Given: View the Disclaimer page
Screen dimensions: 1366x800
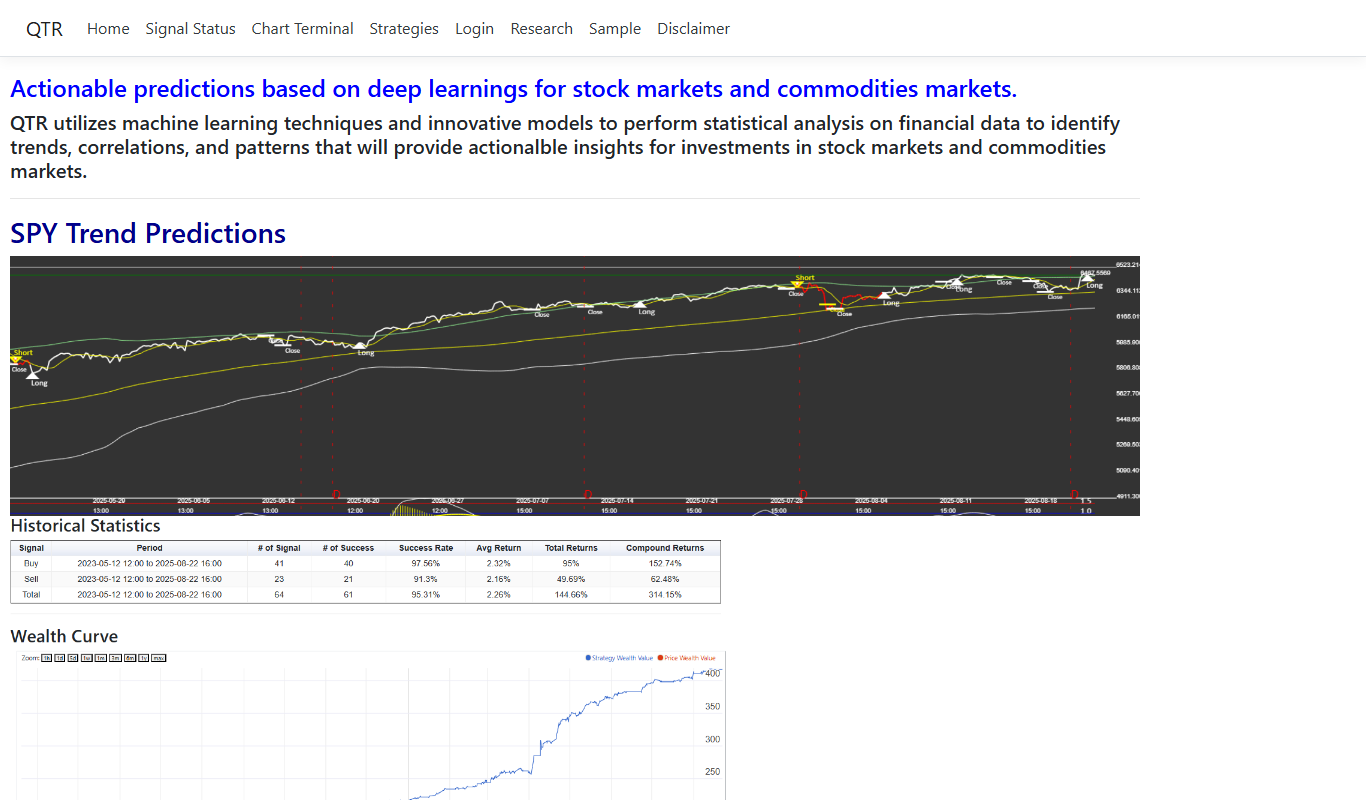Looking at the screenshot, I should 694,29.
